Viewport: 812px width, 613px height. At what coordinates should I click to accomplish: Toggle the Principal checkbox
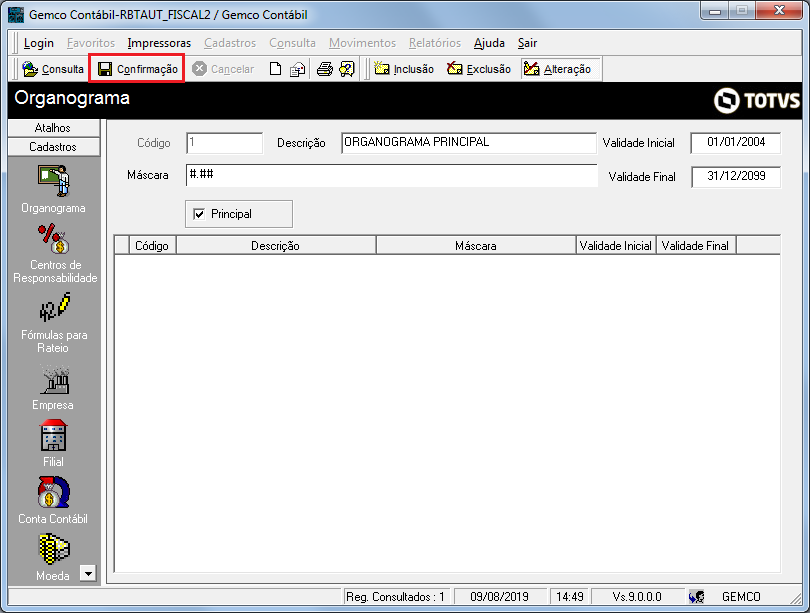click(199, 214)
